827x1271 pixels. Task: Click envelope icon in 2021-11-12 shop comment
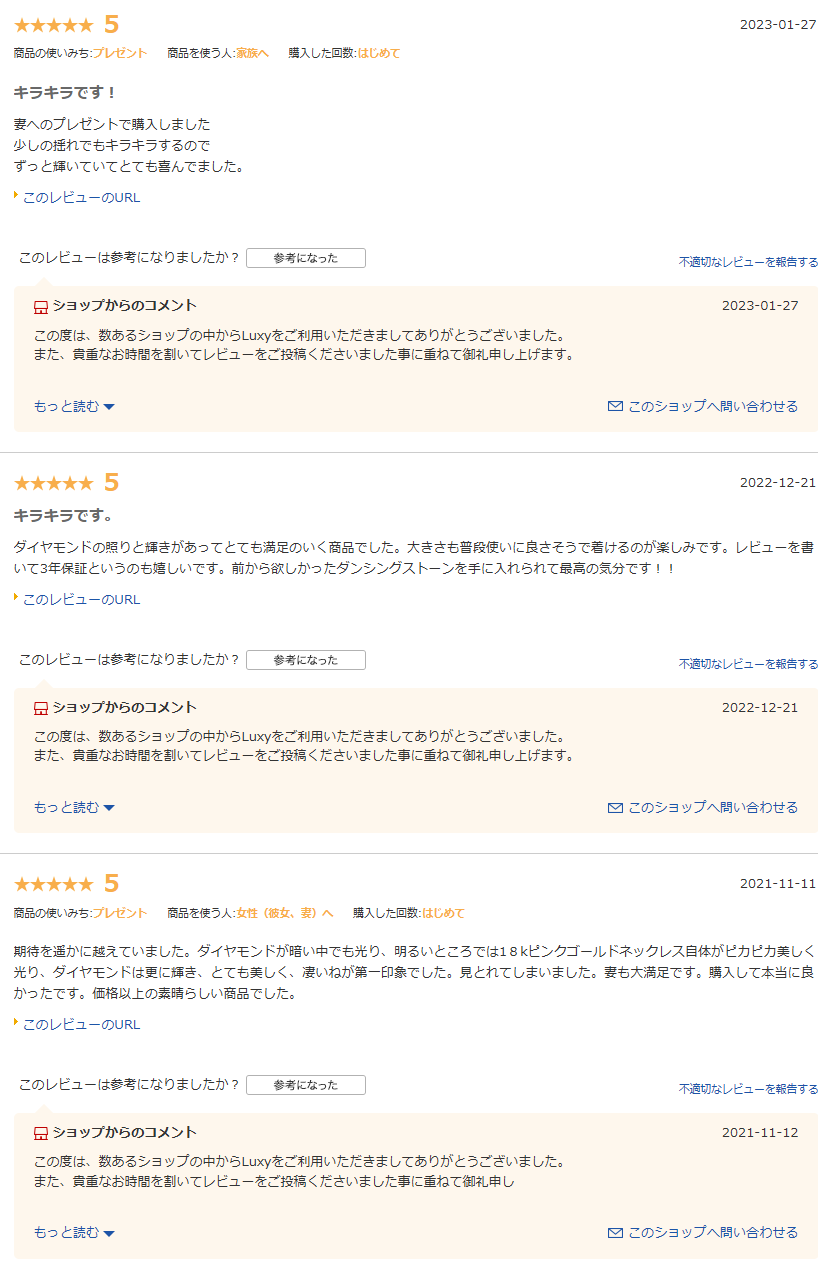[x=615, y=1232]
